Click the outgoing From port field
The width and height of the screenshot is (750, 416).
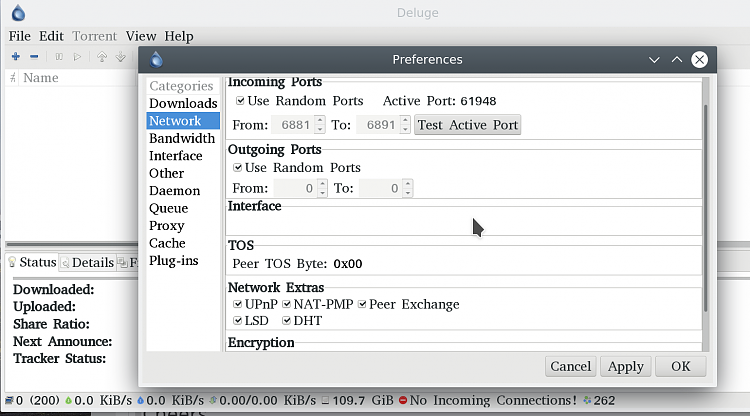click(x=296, y=188)
